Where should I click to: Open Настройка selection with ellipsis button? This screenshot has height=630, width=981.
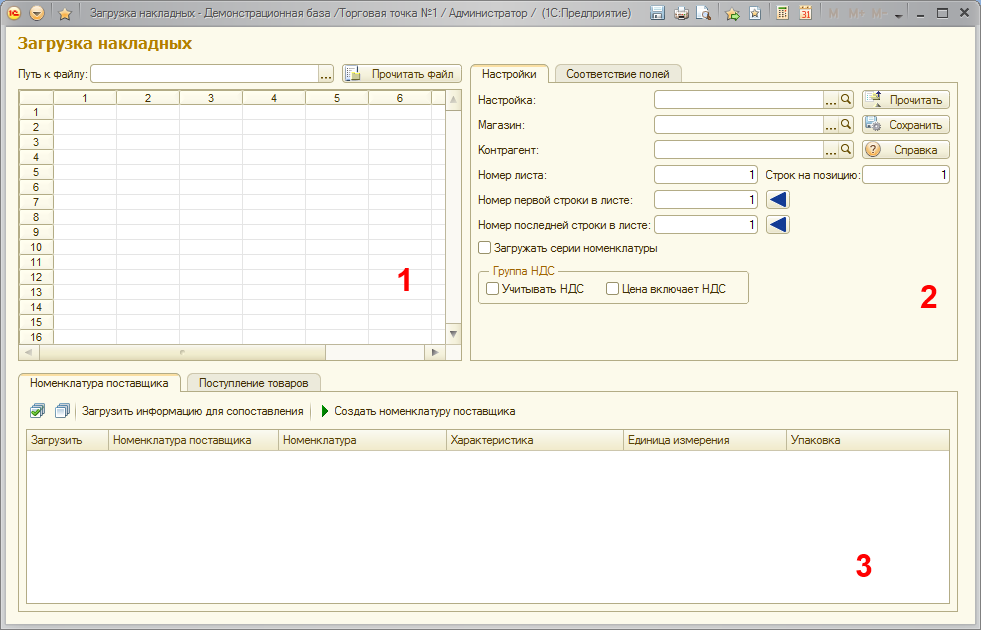click(x=830, y=100)
